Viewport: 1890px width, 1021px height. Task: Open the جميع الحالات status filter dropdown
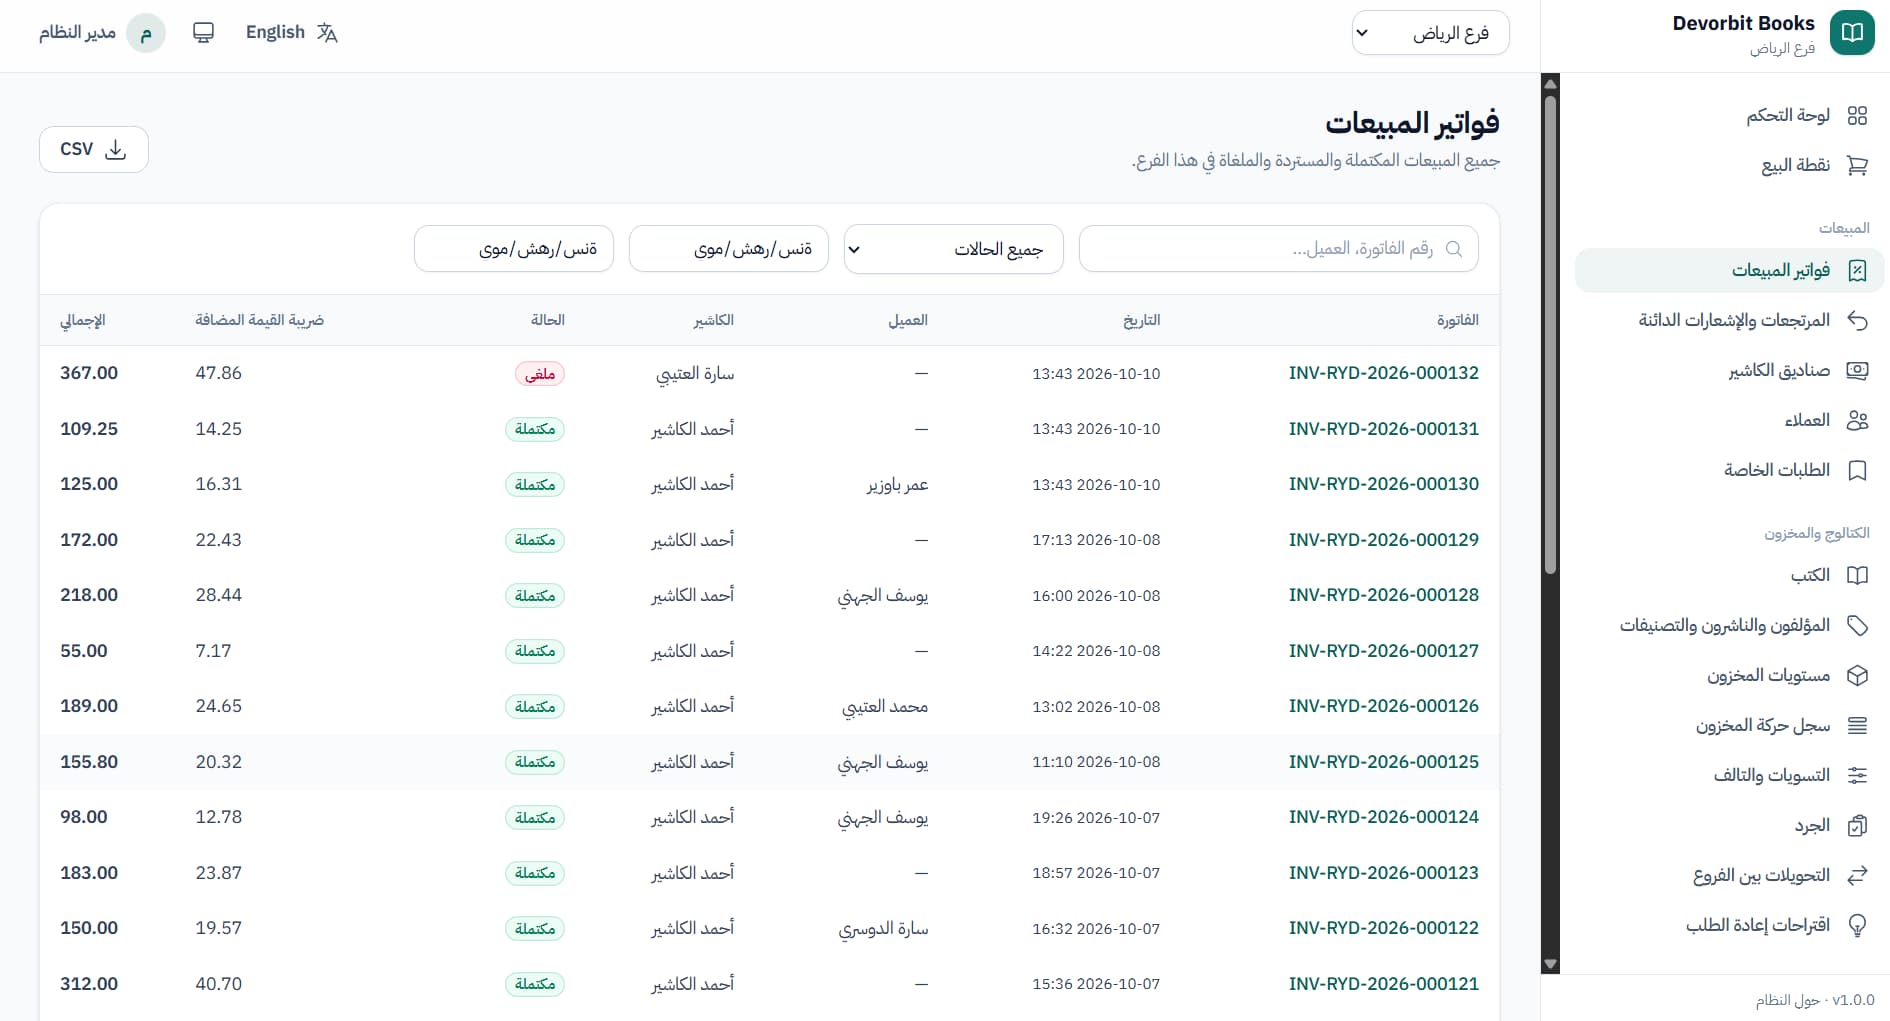pos(953,249)
